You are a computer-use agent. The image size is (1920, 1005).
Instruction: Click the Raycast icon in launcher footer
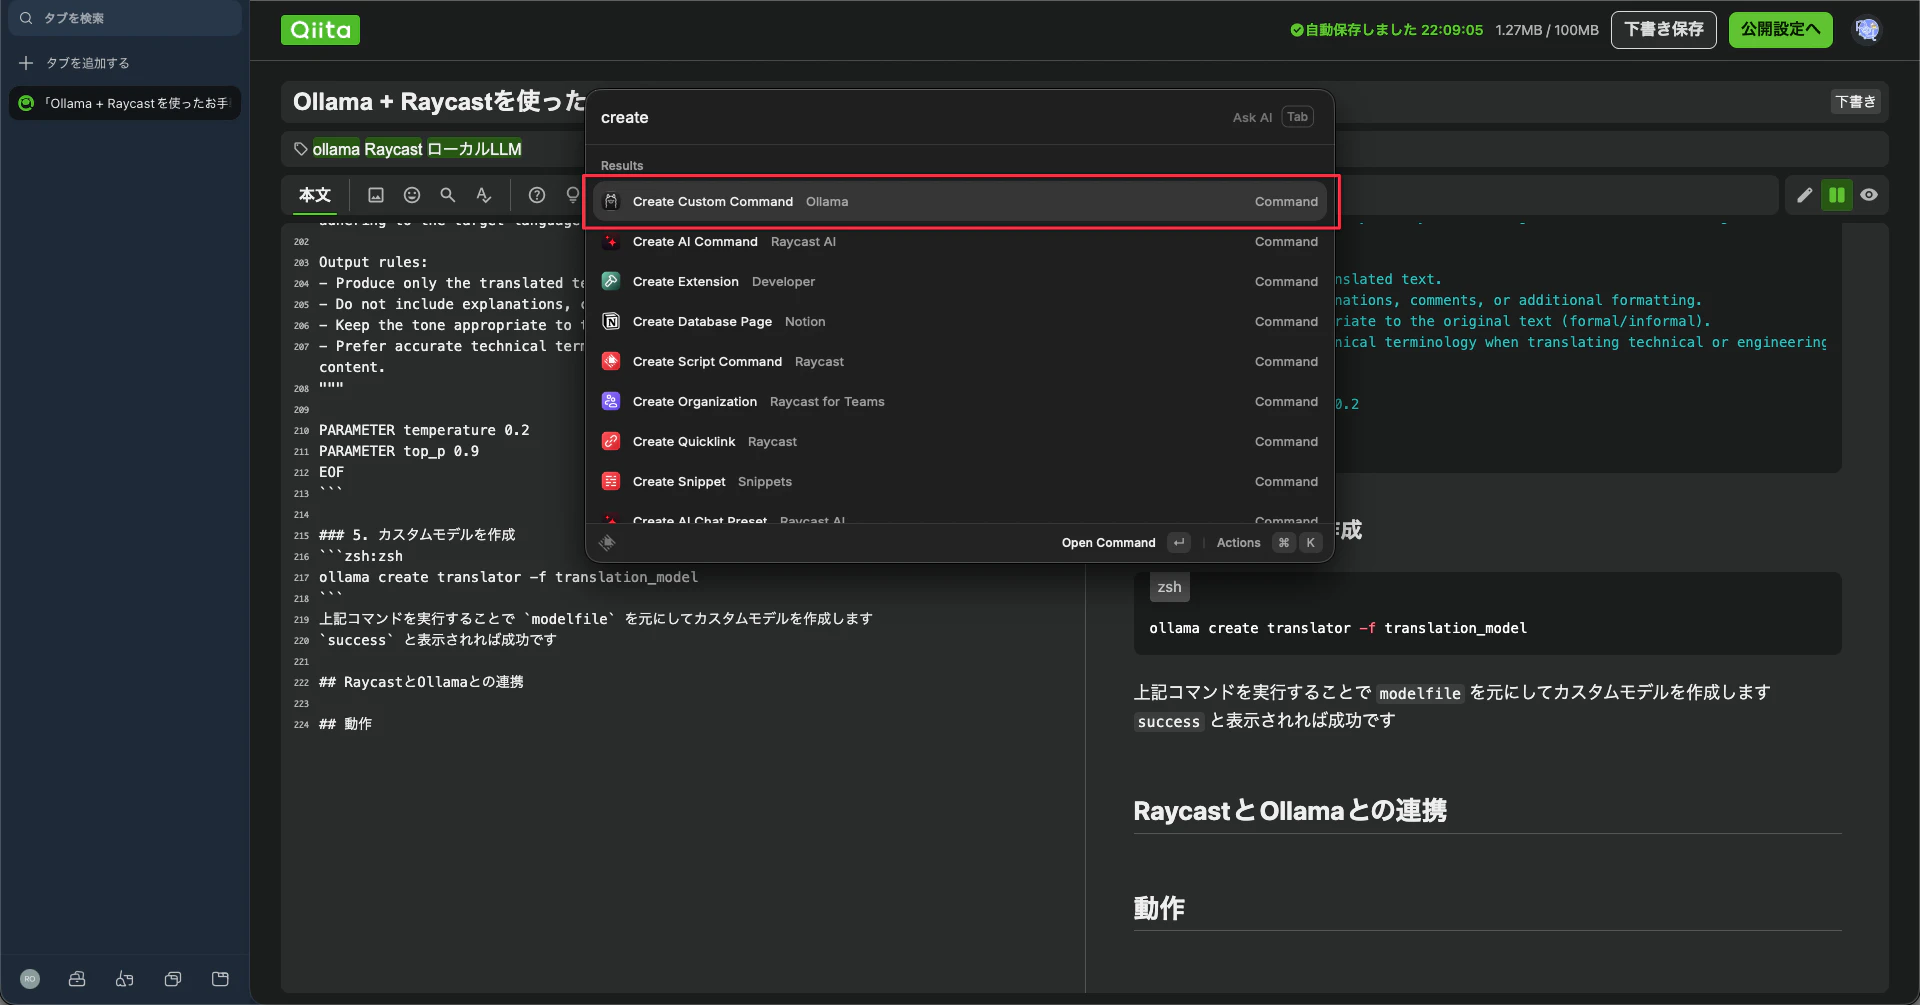tap(607, 543)
